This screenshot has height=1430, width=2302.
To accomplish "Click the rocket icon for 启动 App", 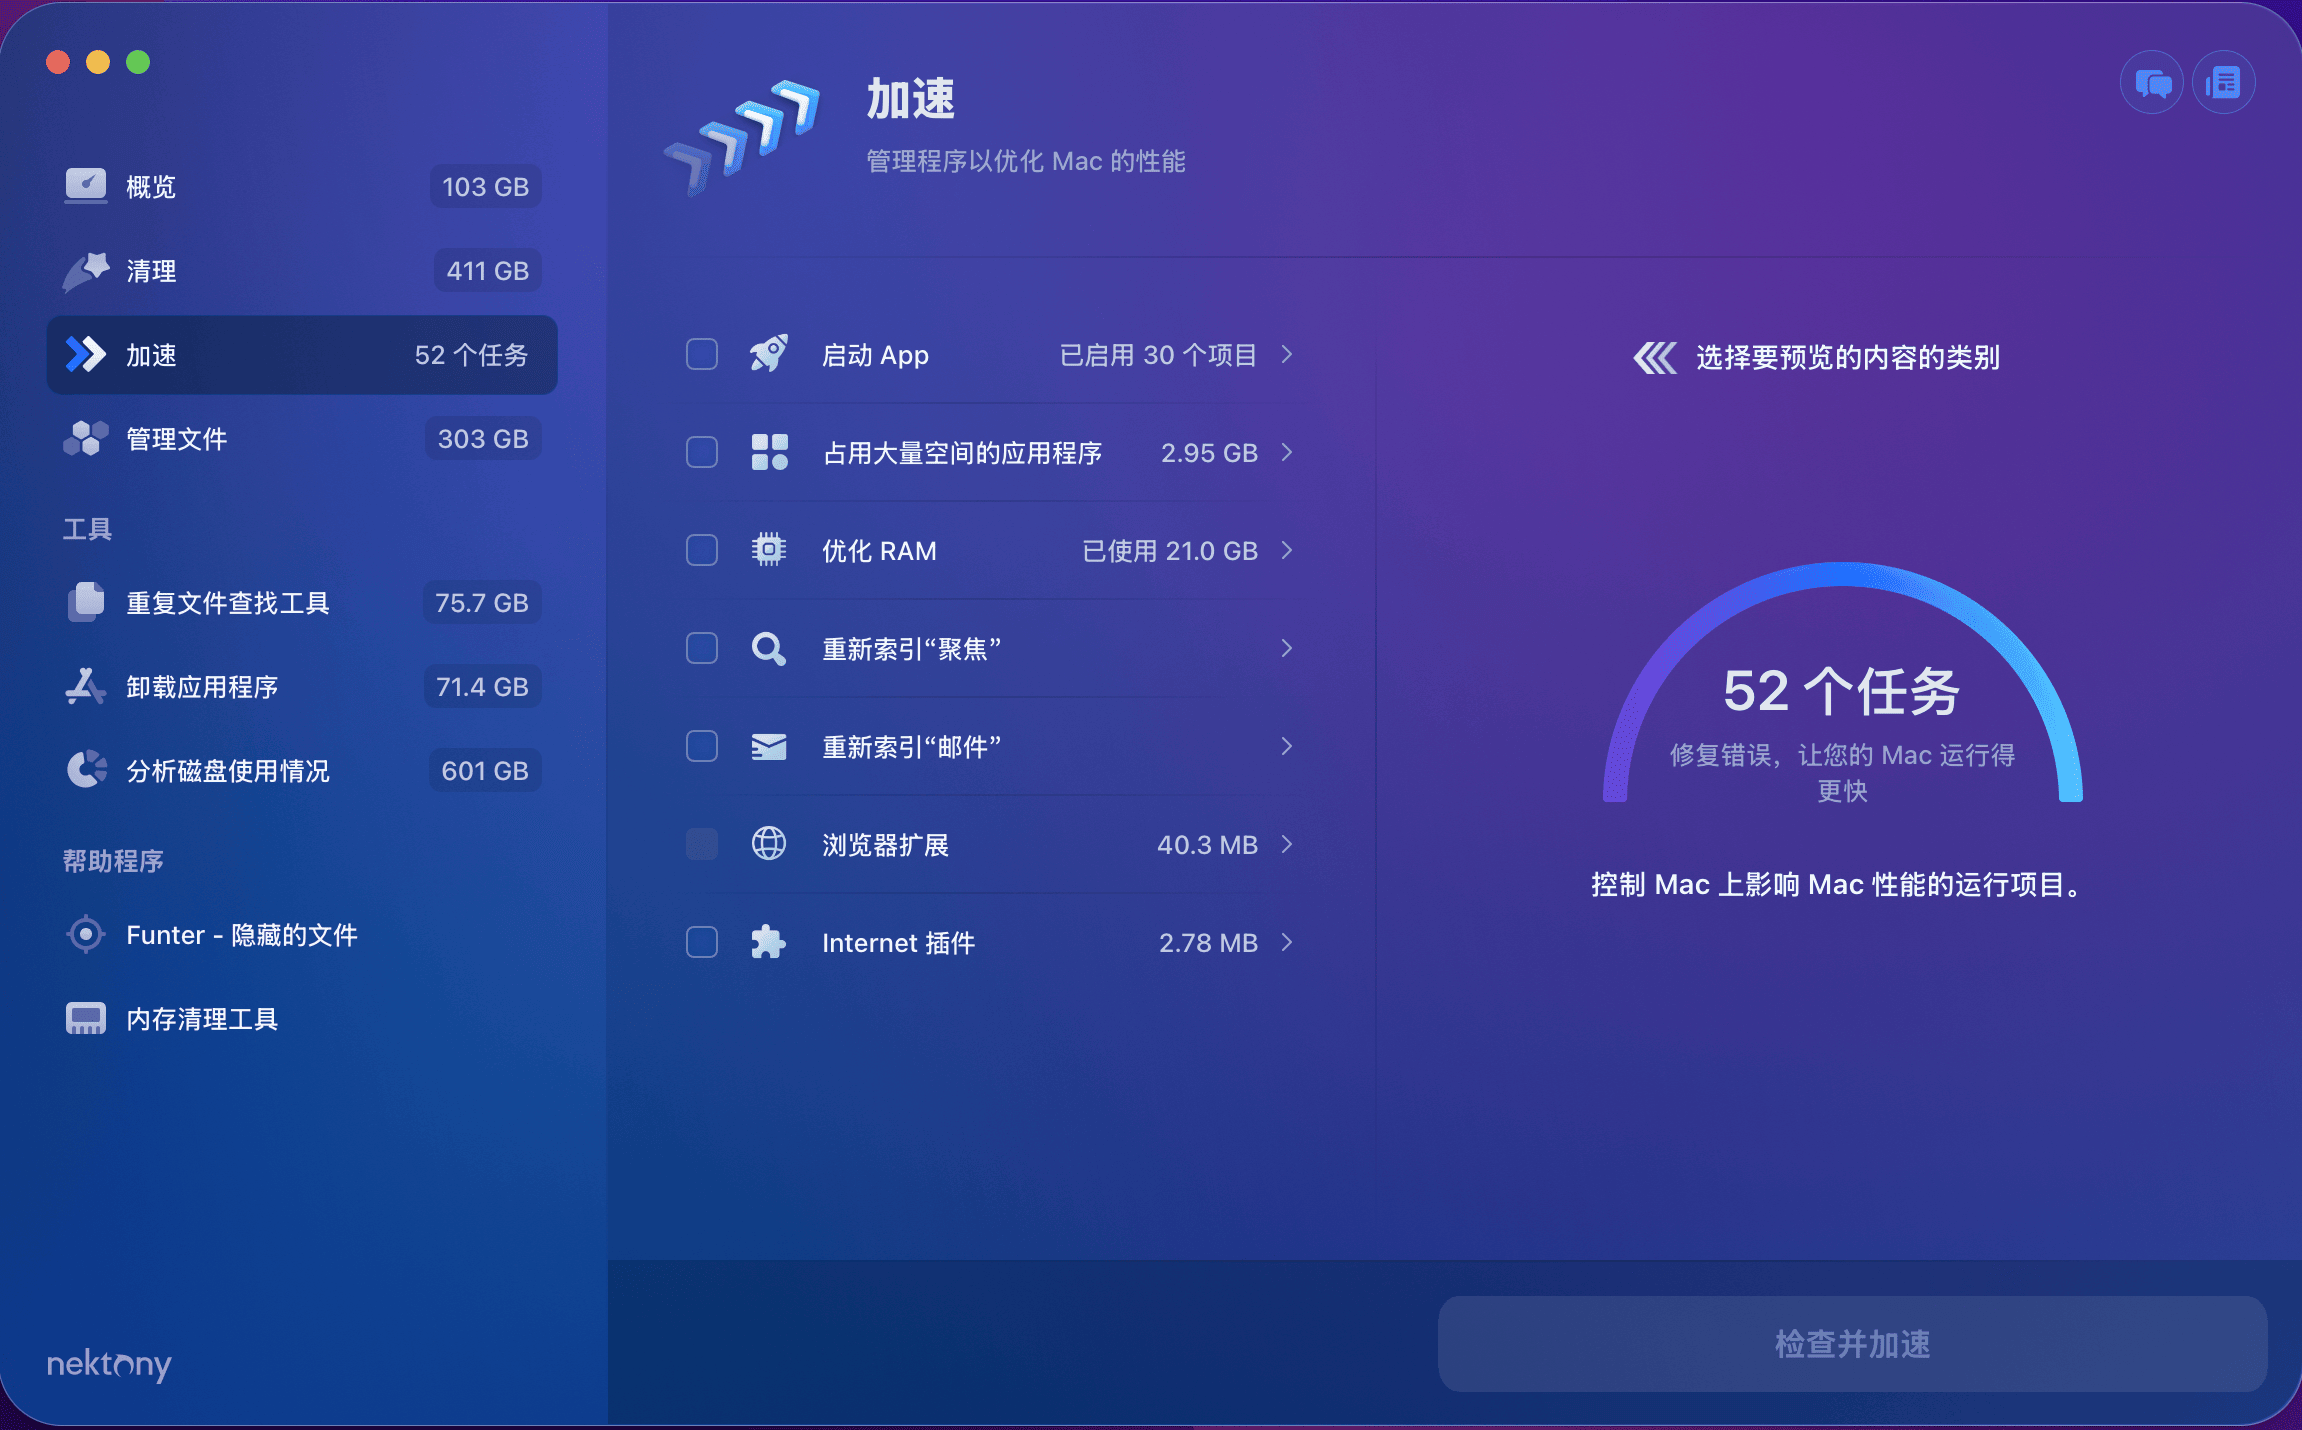I will point(768,354).
